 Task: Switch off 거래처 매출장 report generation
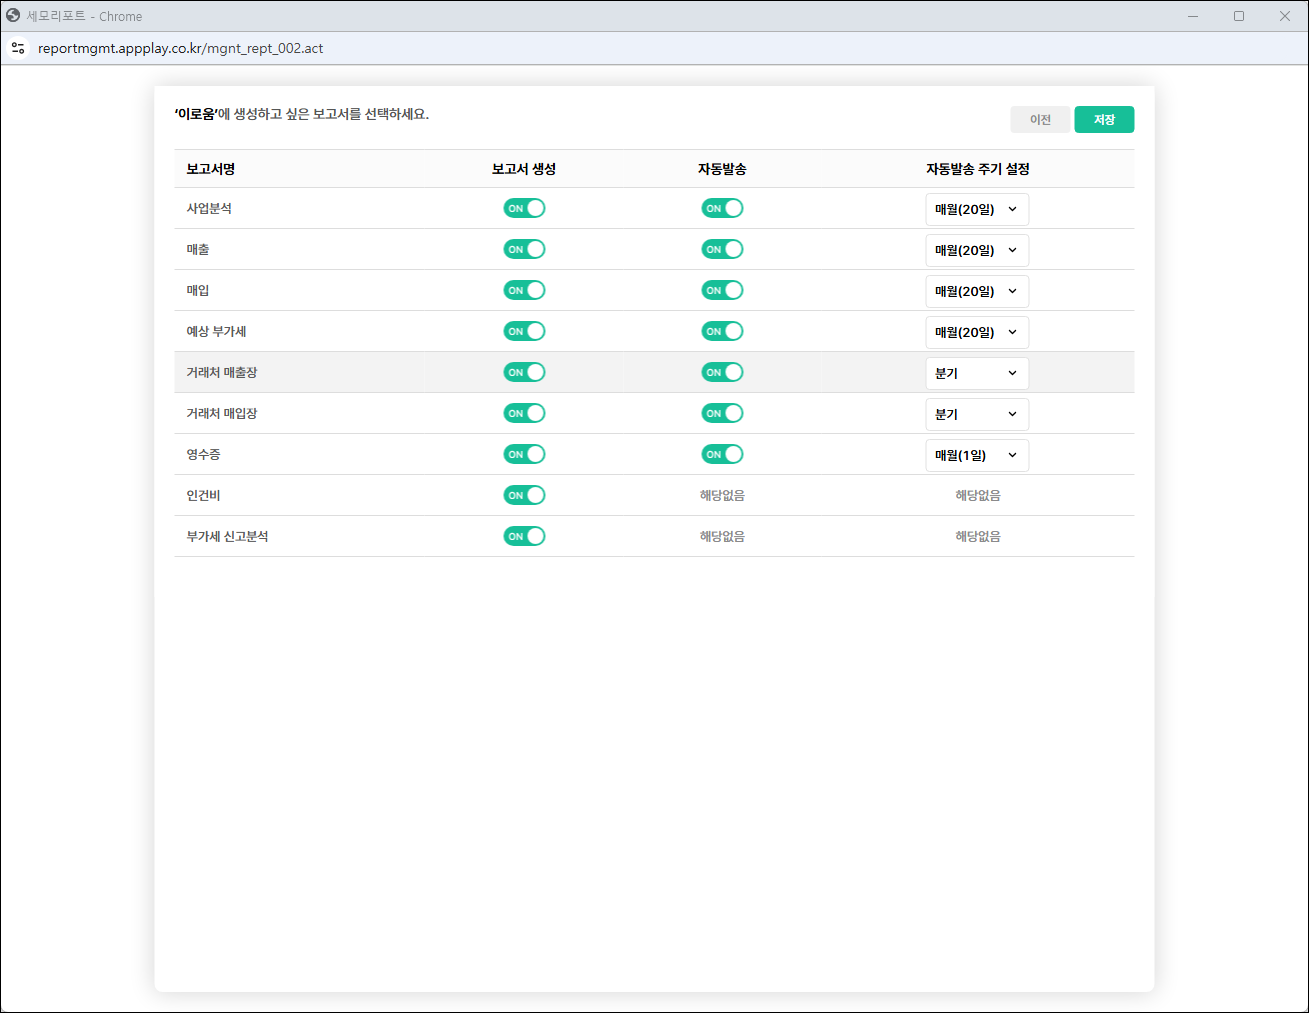coord(524,372)
